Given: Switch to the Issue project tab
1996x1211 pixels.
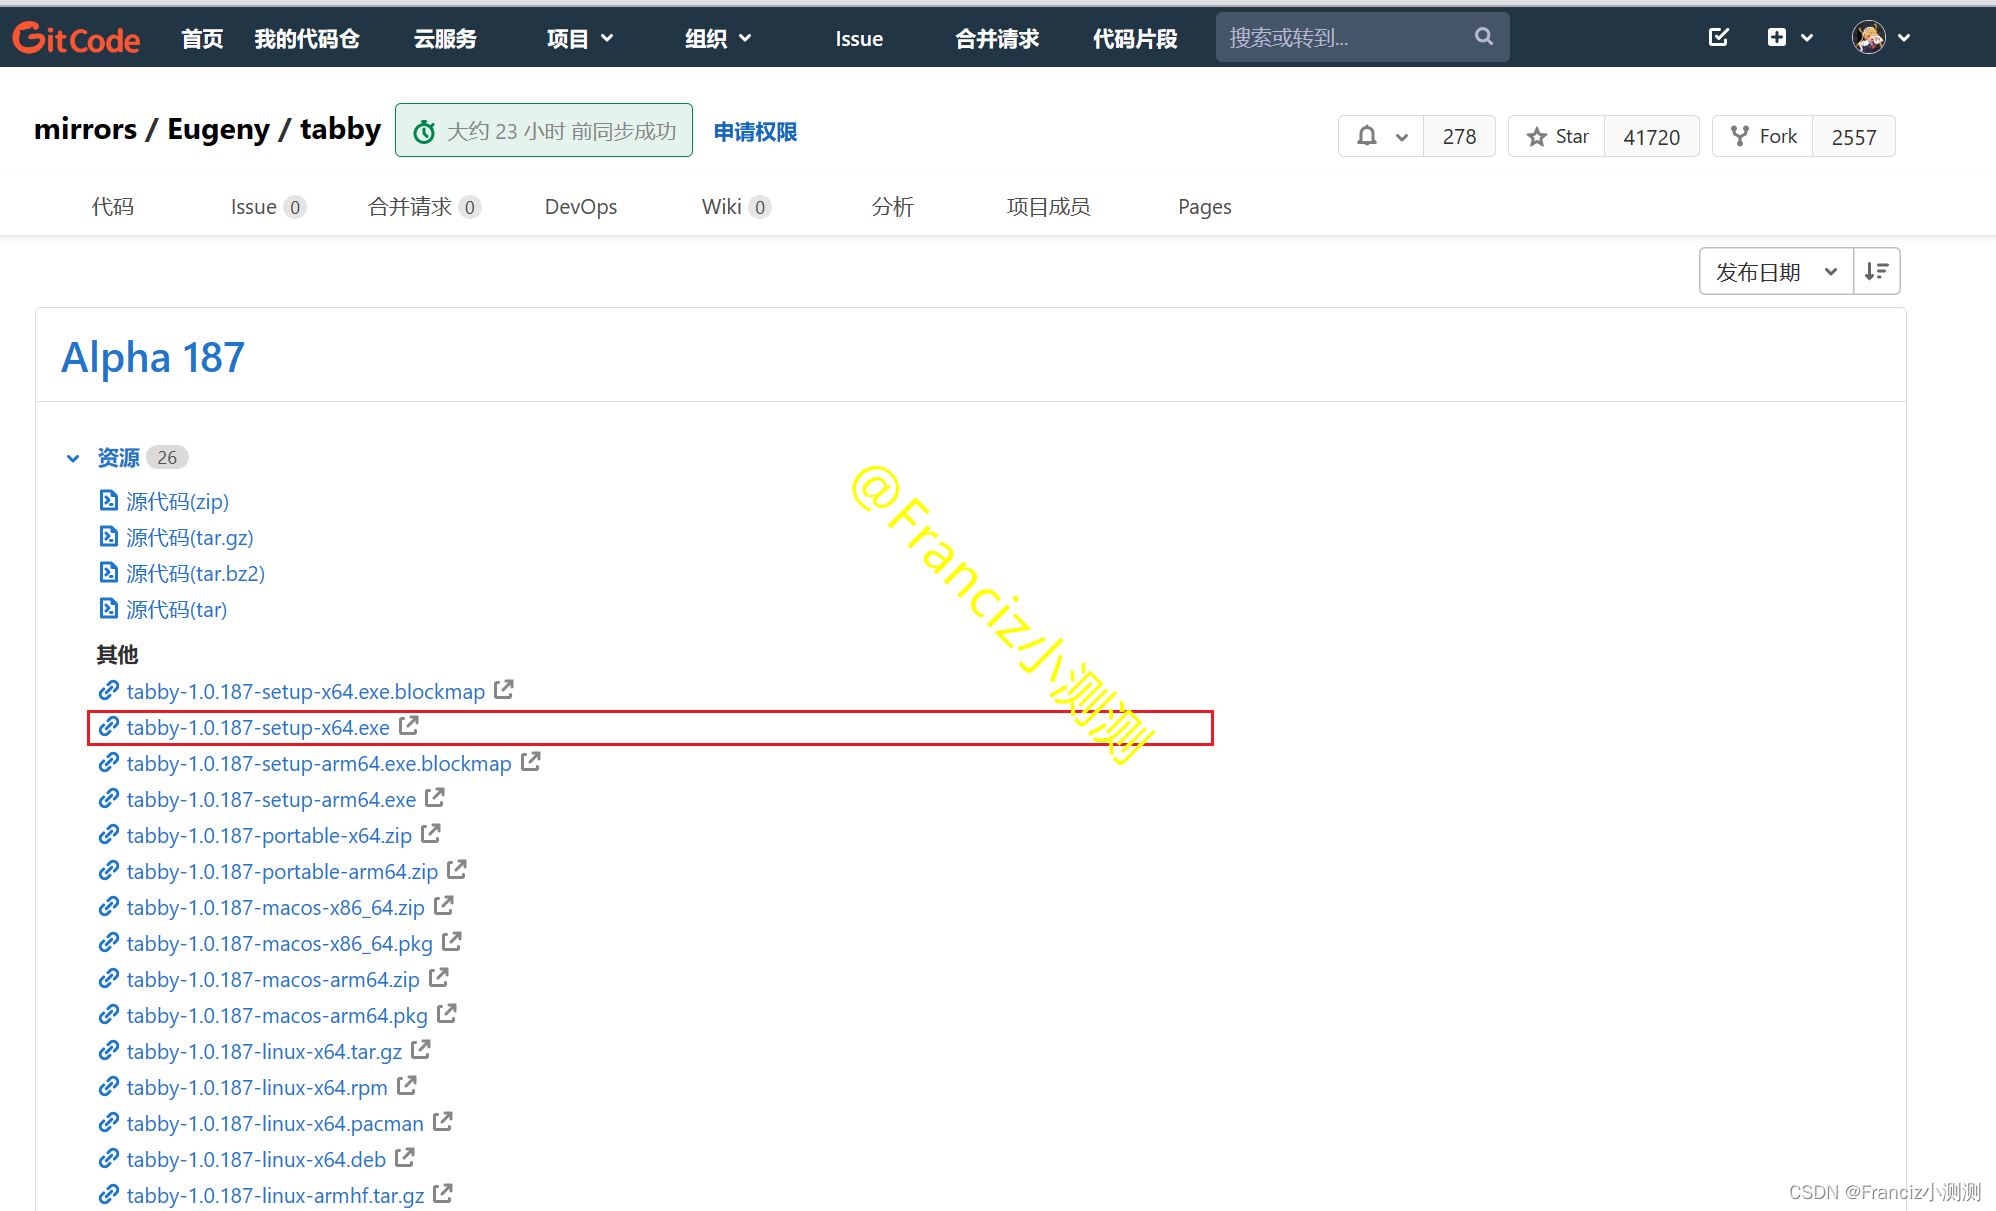Looking at the screenshot, I should (x=268, y=206).
